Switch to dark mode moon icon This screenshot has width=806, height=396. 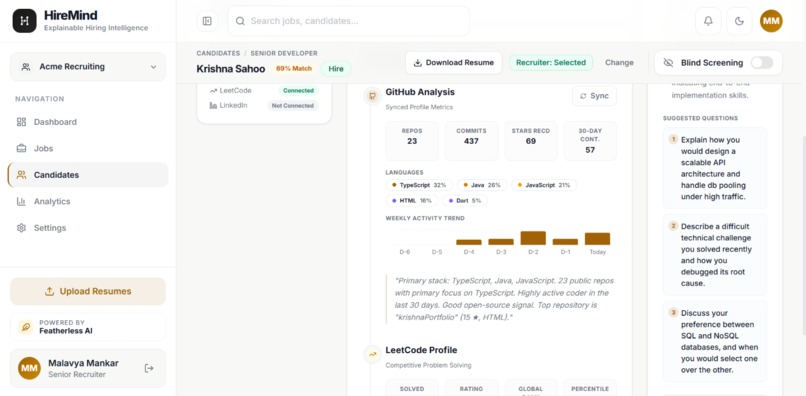[x=739, y=21]
